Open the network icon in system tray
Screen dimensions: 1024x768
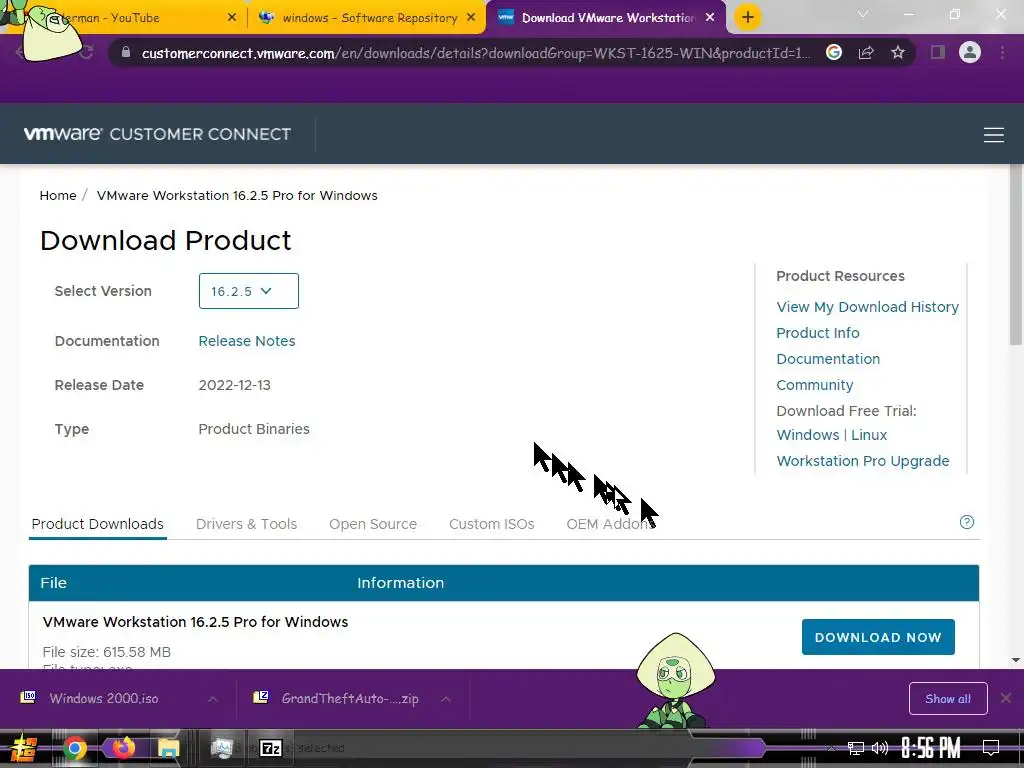coord(856,748)
